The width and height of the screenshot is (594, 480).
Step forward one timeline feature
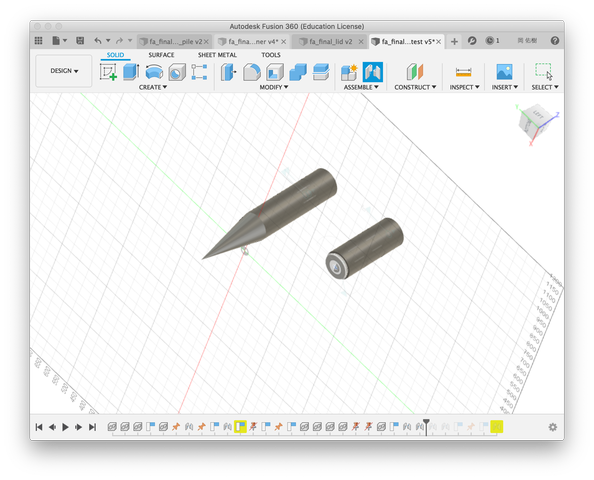(78, 427)
